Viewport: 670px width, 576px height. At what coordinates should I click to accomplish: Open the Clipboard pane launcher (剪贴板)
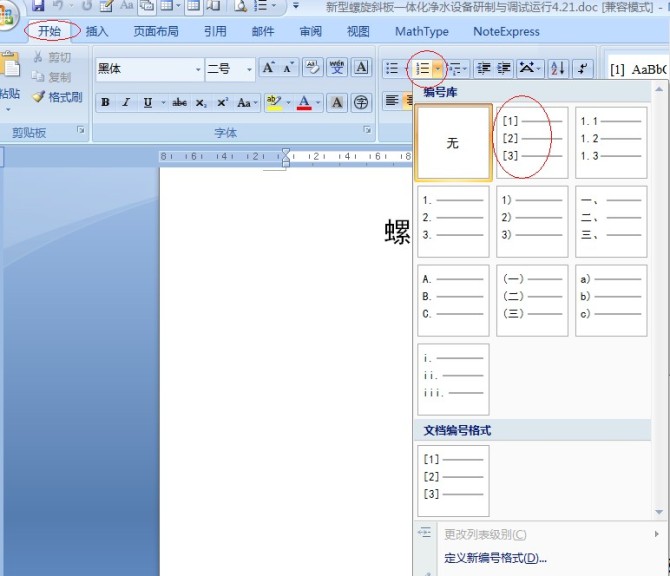[x=81, y=129]
